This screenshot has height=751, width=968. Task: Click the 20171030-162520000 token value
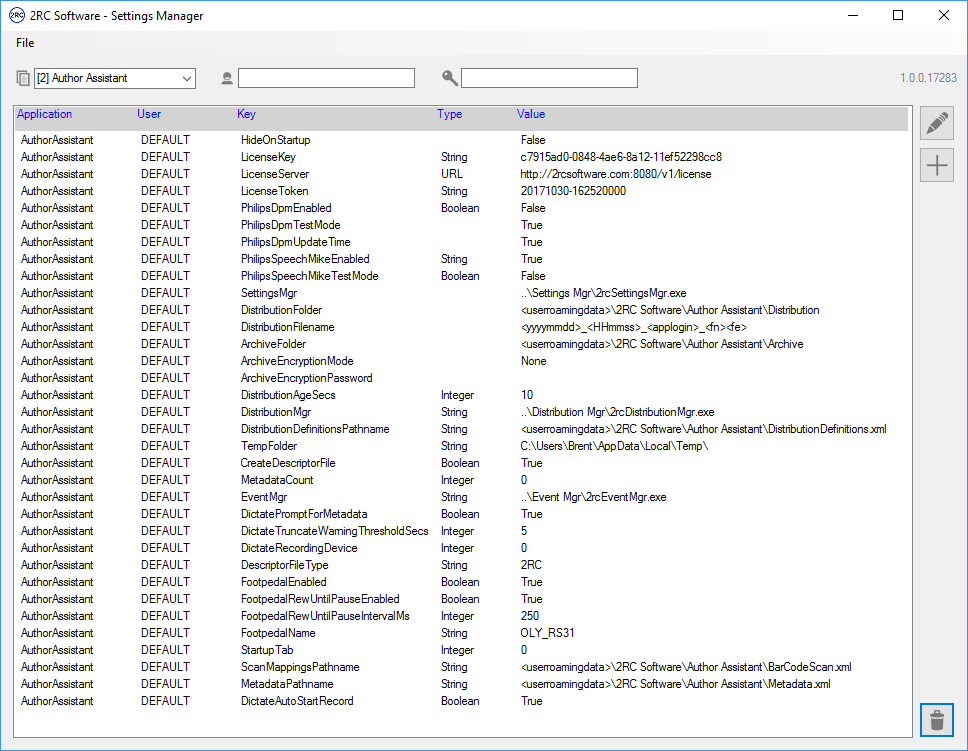click(573, 191)
